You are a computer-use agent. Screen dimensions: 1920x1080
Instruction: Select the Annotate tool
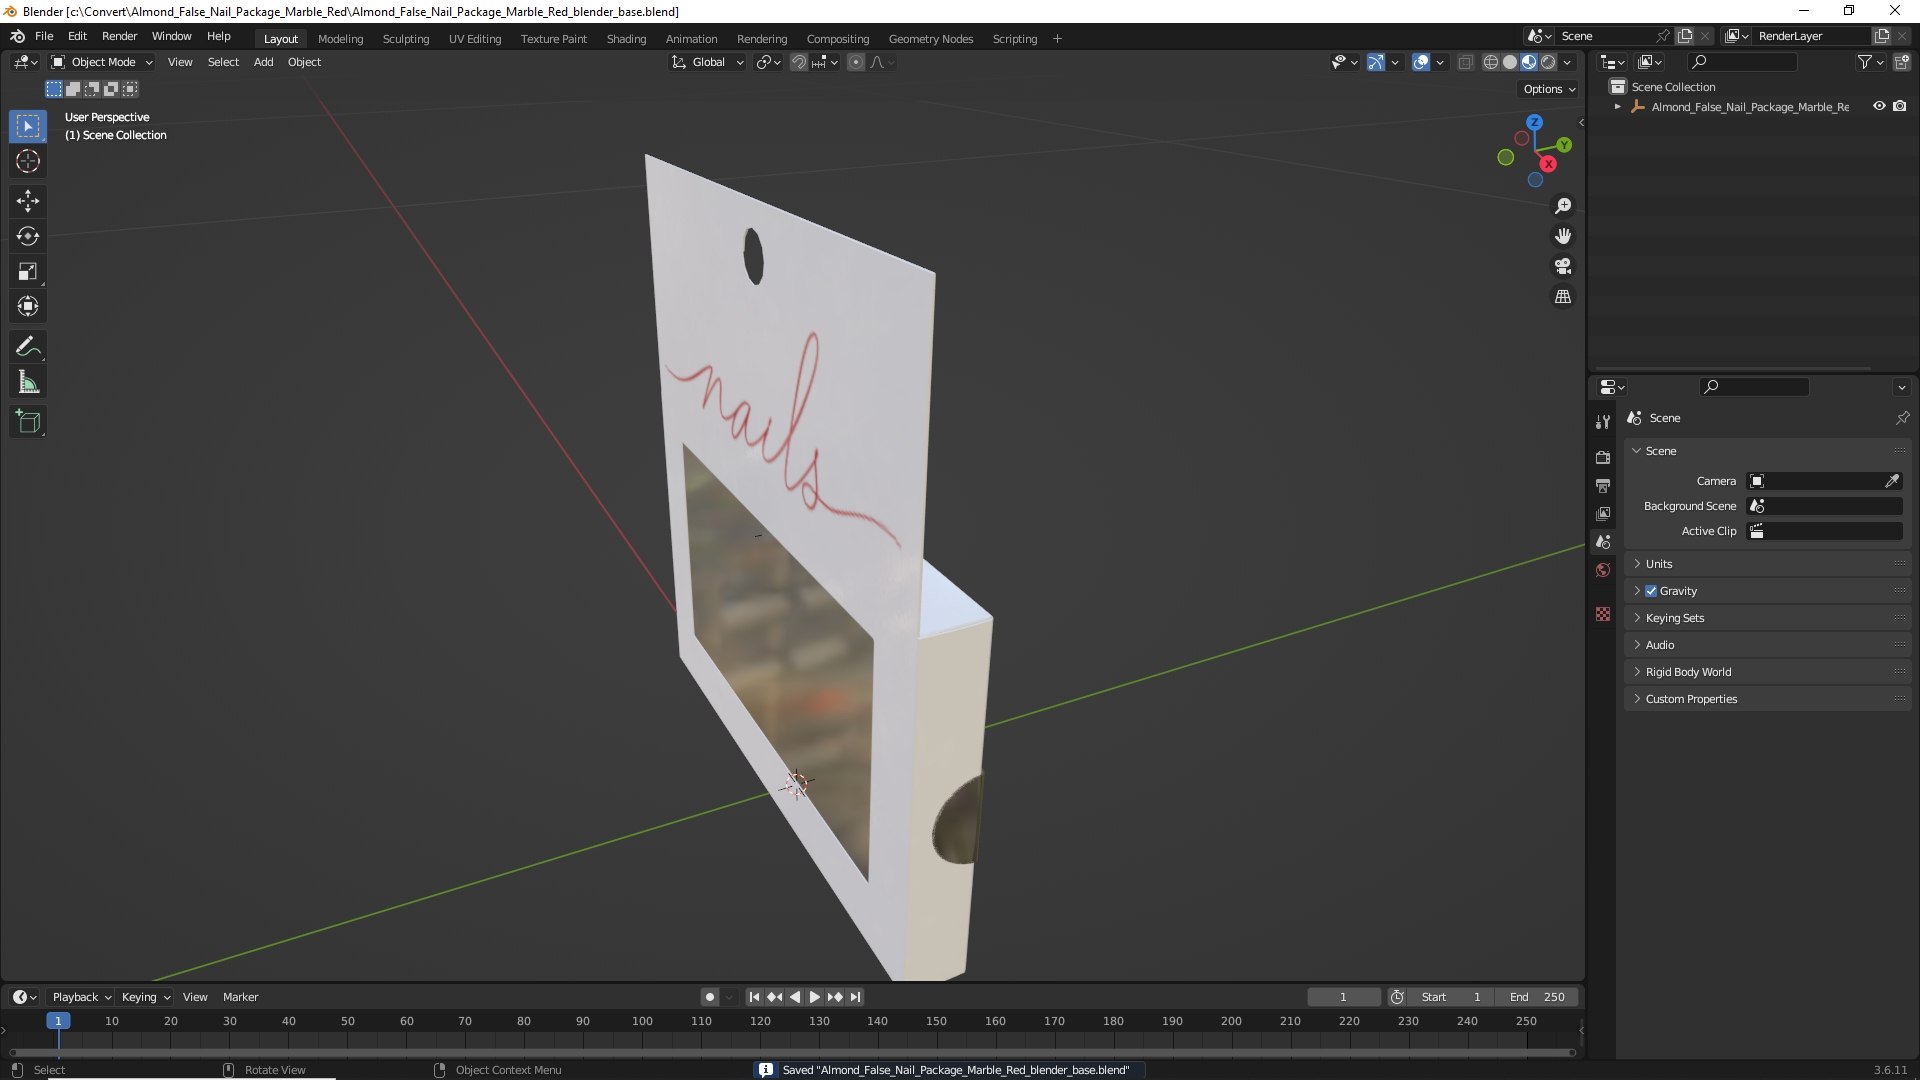[28, 347]
